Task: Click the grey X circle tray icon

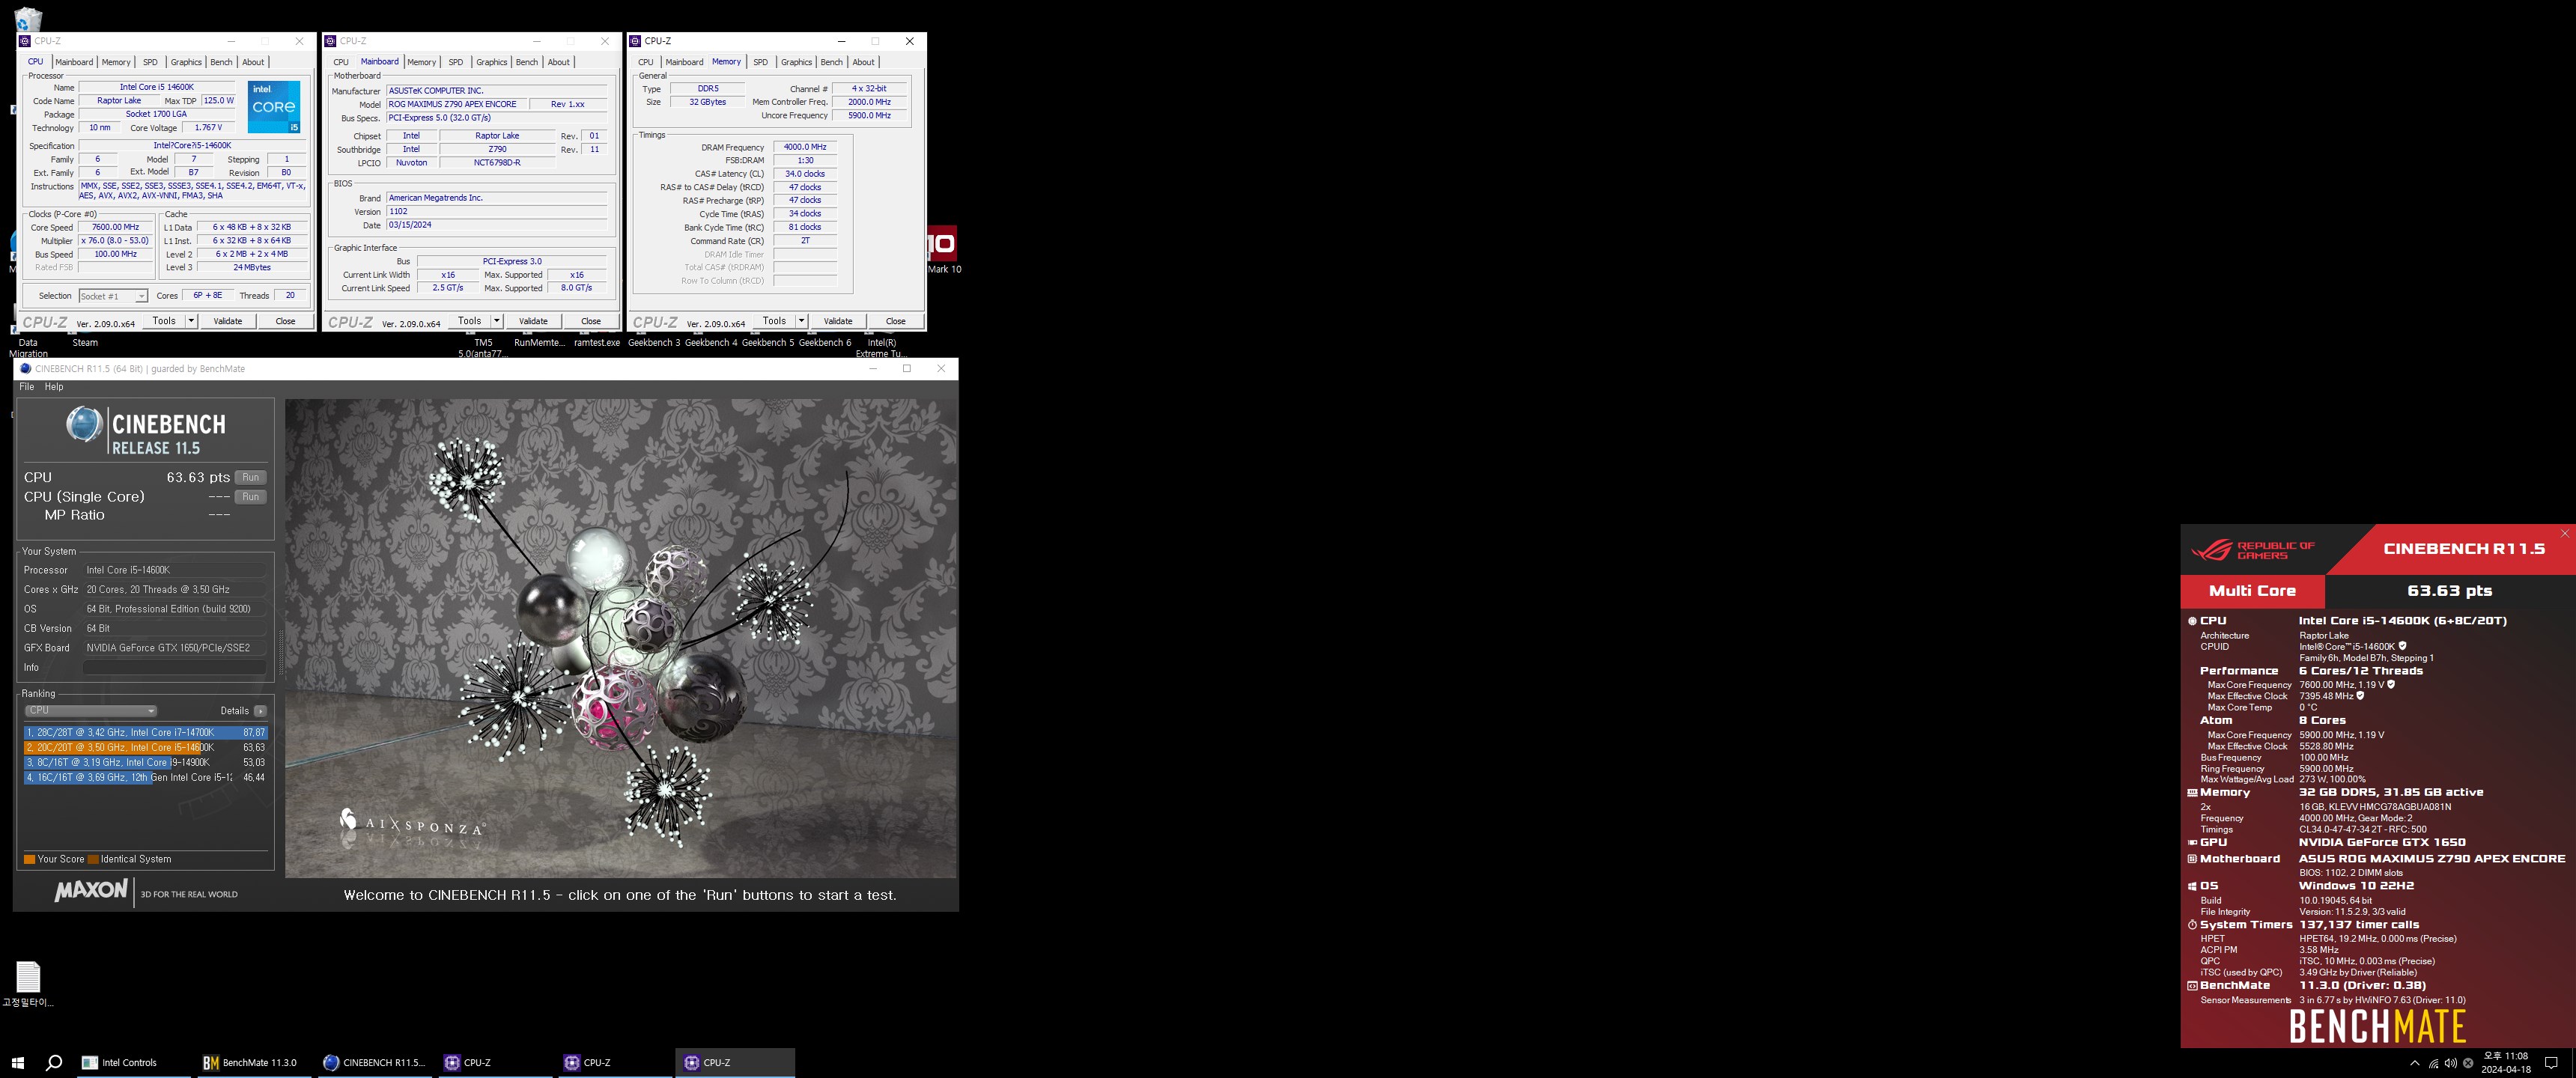Action: pos(2468,1063)
